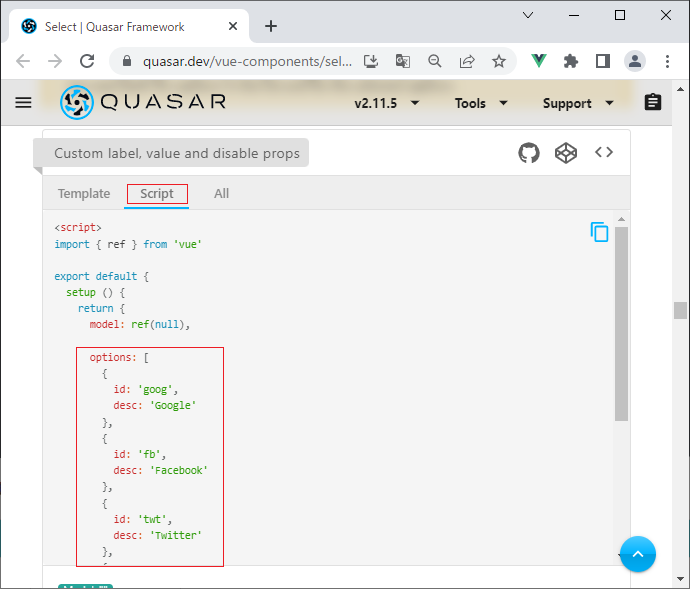Image resolution: width=690 pixels, height=589 pixels.
Task: Switch to the All code tab
Action: point(221,194)
